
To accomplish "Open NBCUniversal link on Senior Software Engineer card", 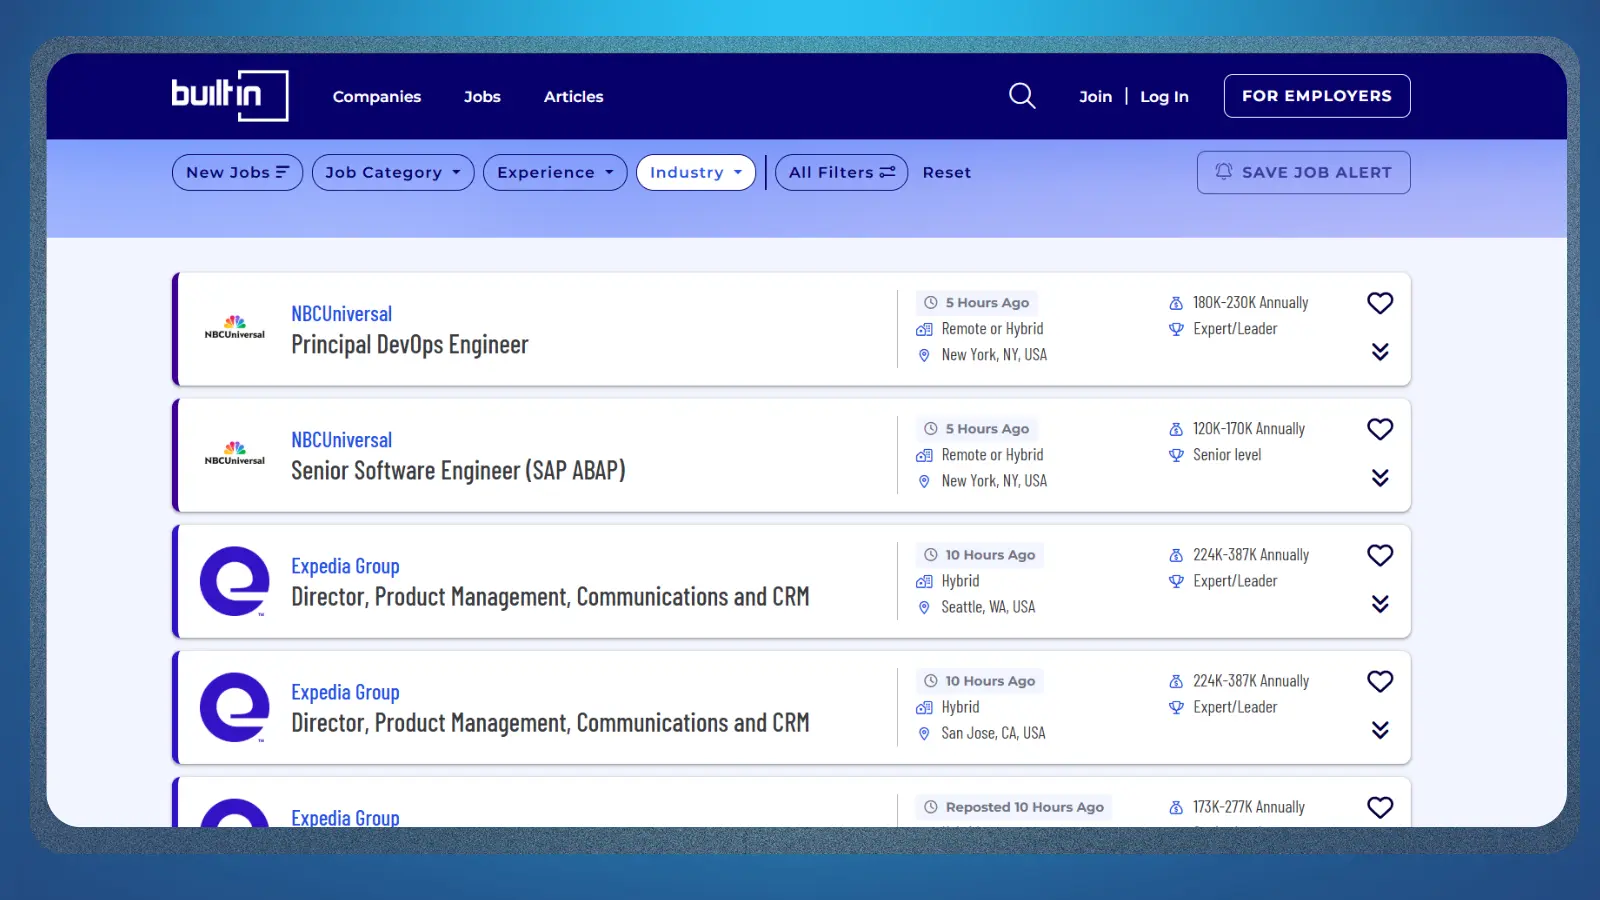I will coord(342,440).
